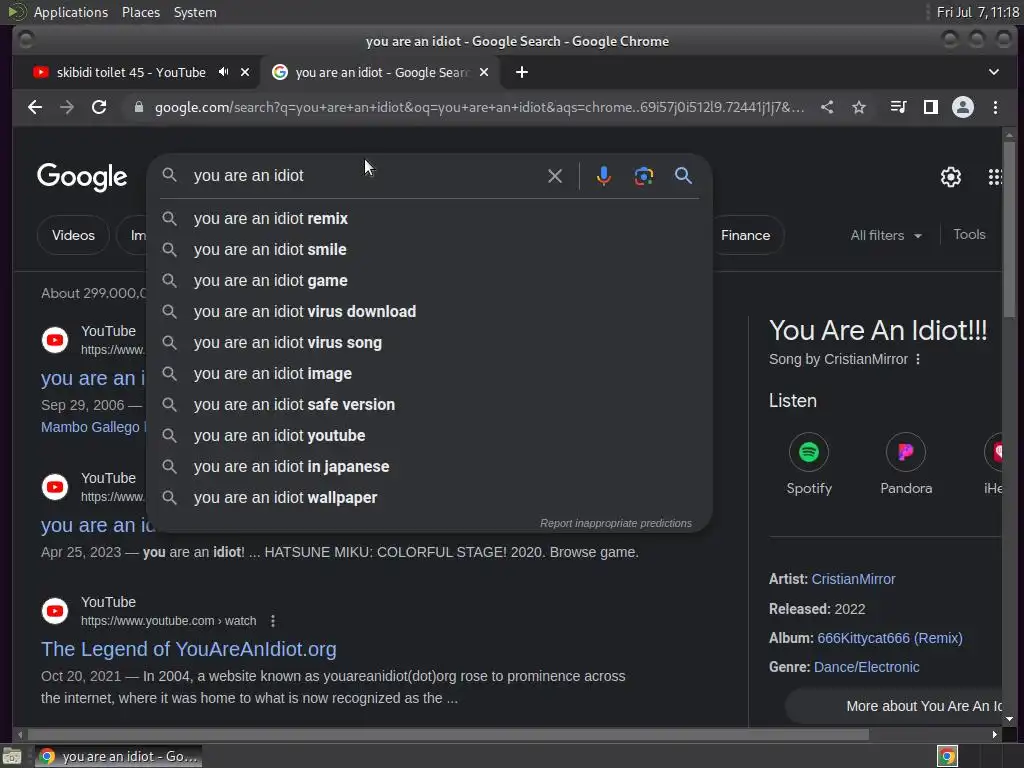Click the horizontal page scrollbar
This screenshot has width=1024, height=768.
(448, 735)
